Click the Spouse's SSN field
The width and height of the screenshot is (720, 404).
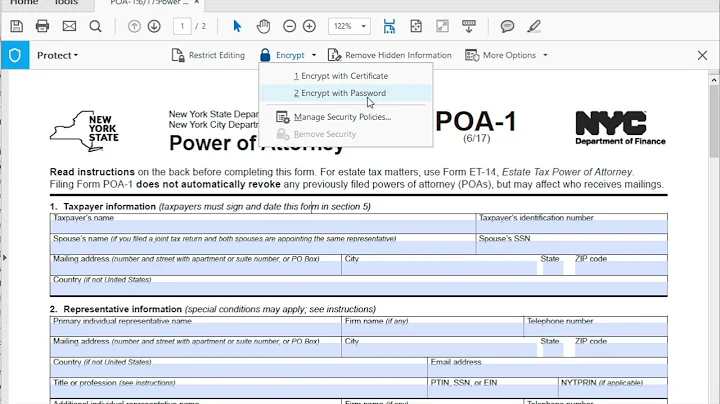pyautogui.click(x=572, y=247)
